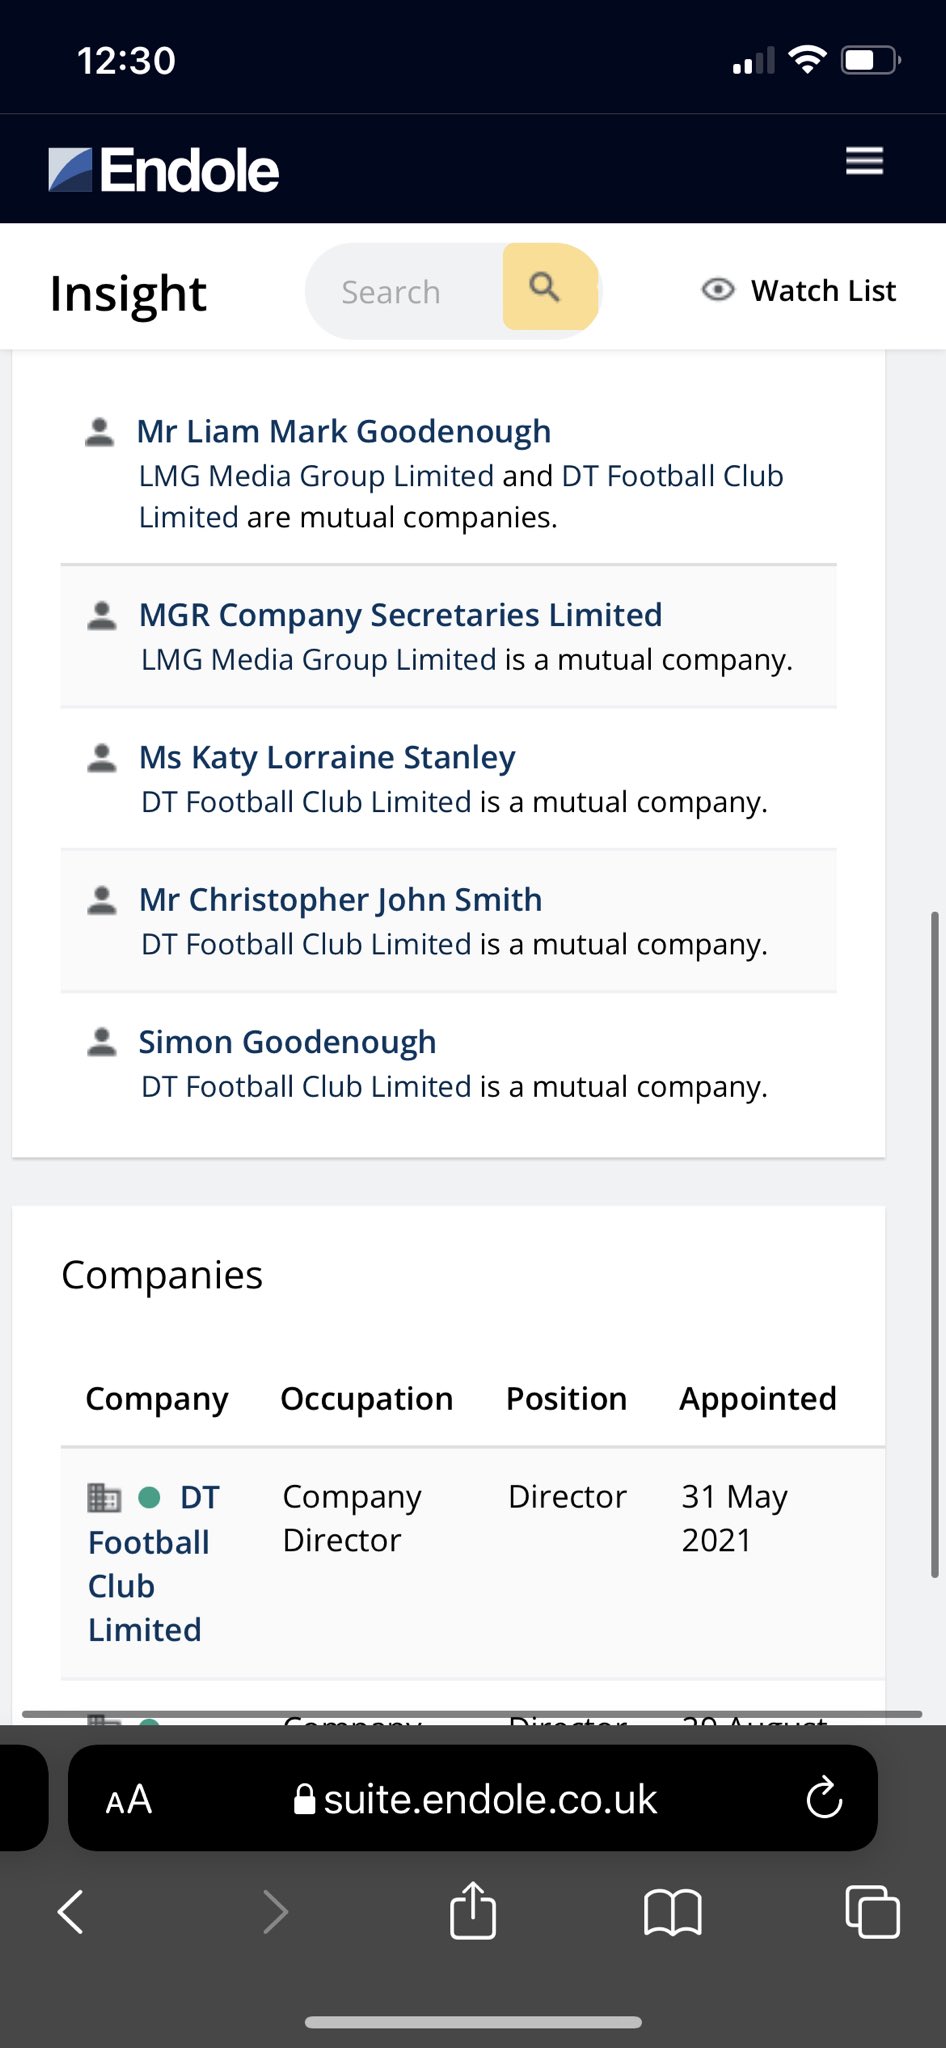Screen dimensions: 946x2048
Task: Show open Safari tabs icon
Action: pyautogui.click(x=872, y=1912)
